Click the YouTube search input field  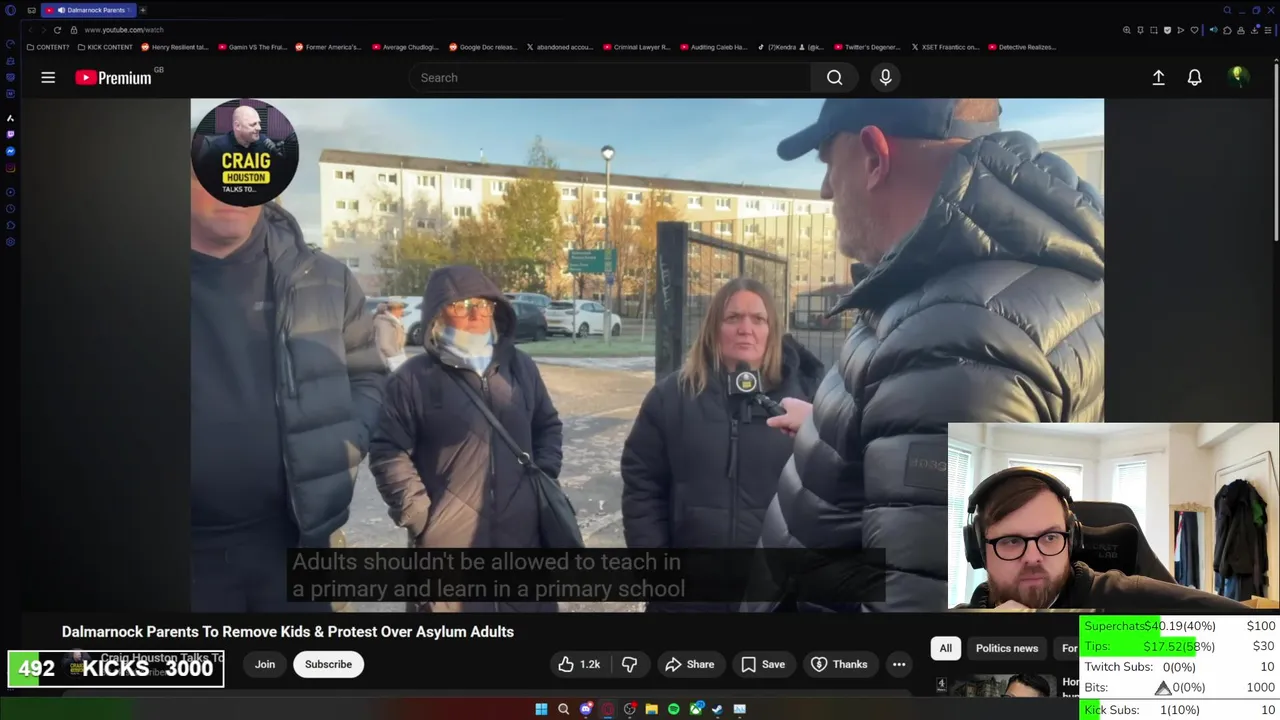pos(610,77)
